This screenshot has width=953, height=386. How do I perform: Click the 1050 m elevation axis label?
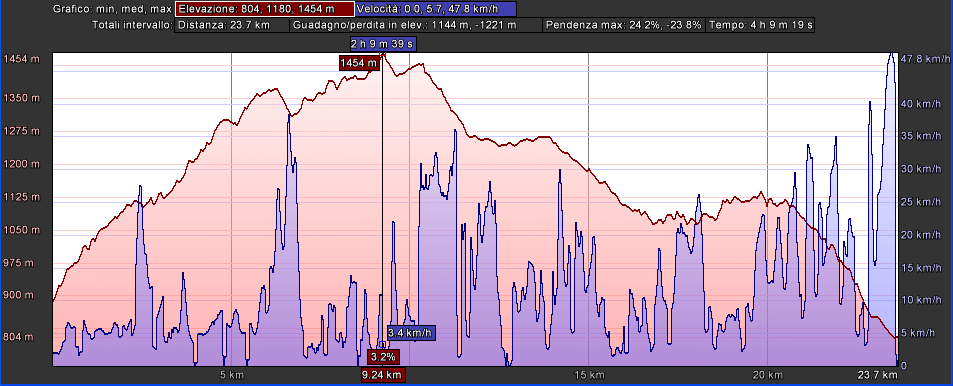(21, 229)
